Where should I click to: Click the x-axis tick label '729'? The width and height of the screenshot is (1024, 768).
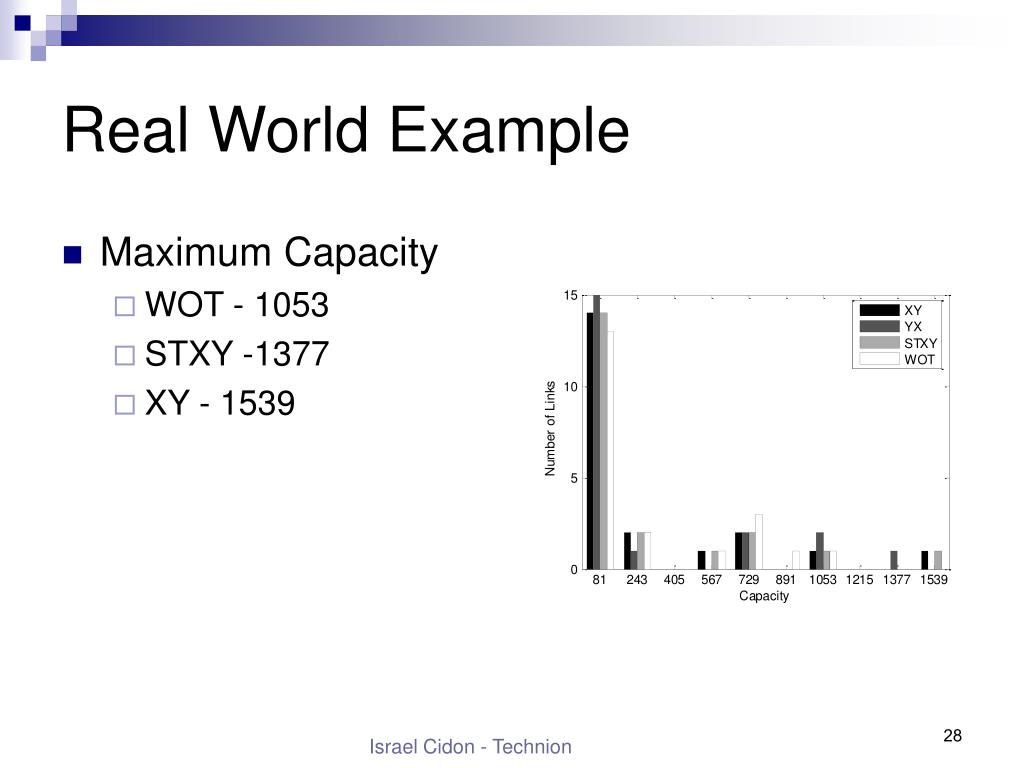click(748, 579)
